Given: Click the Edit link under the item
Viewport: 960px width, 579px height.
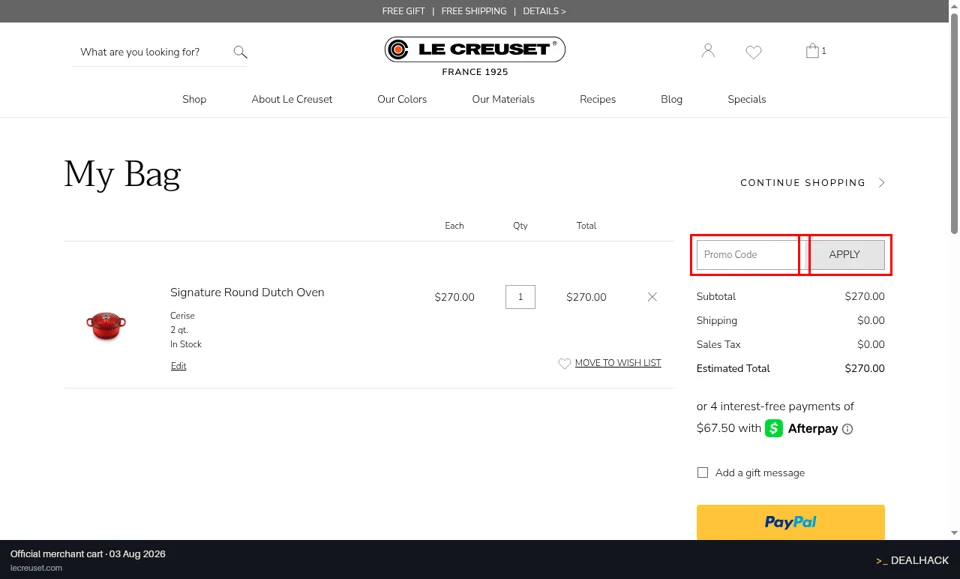Looking at the screenshot, I should point(178,366).
